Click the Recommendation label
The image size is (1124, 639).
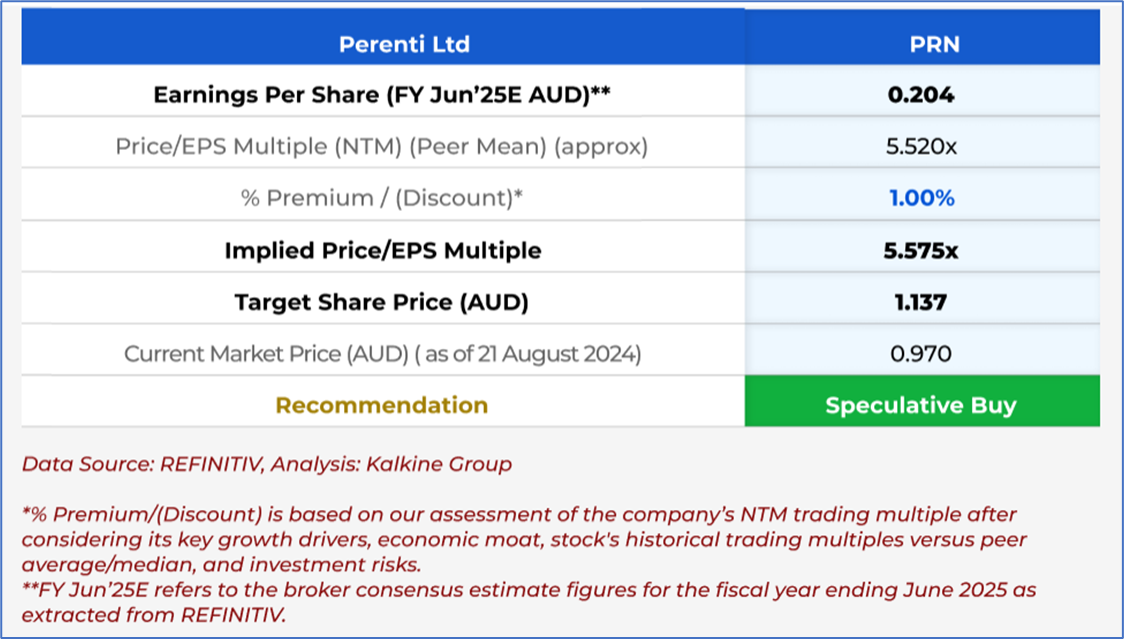click(382, 405)
